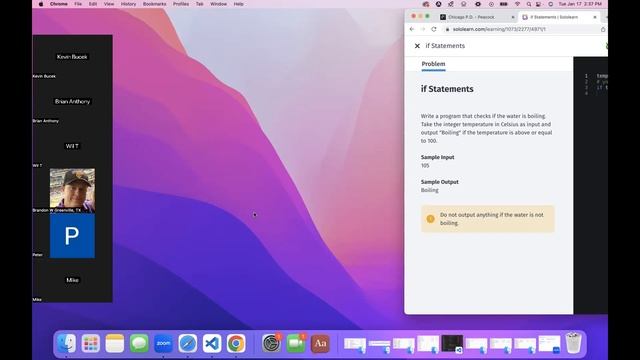Click the orange warning icon in note
Viewport: 640px width, 360px height.
[430, 219]
